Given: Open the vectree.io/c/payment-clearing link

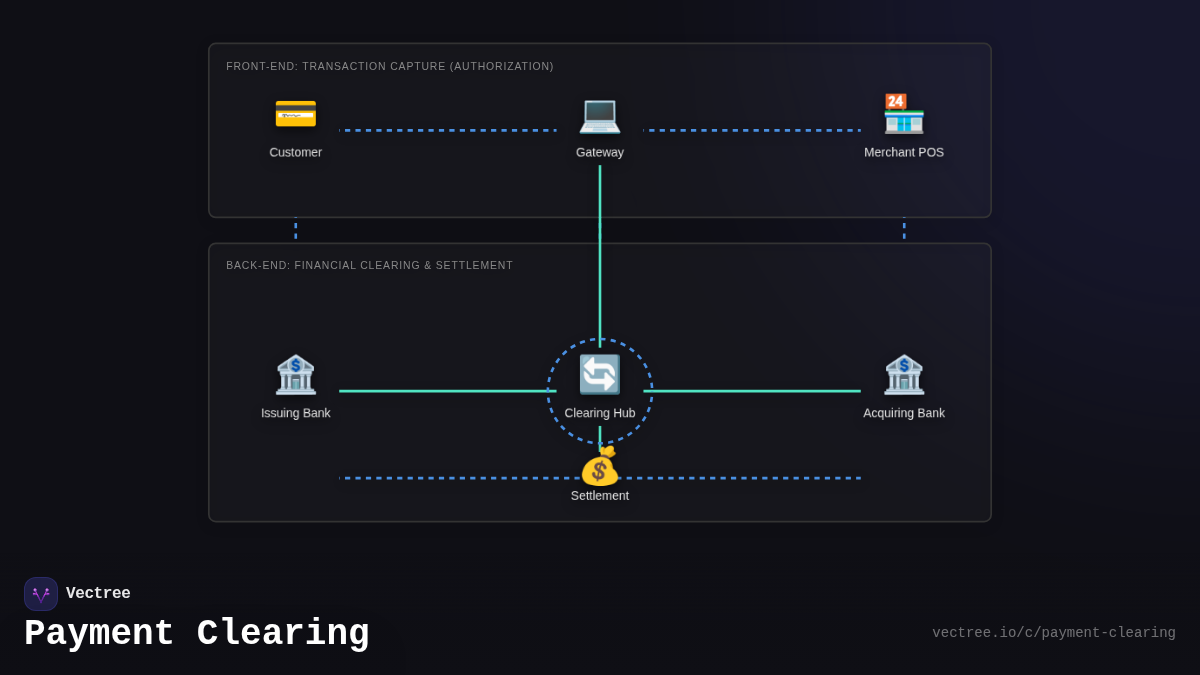Looking at the screenshot, I should 1053,632.
